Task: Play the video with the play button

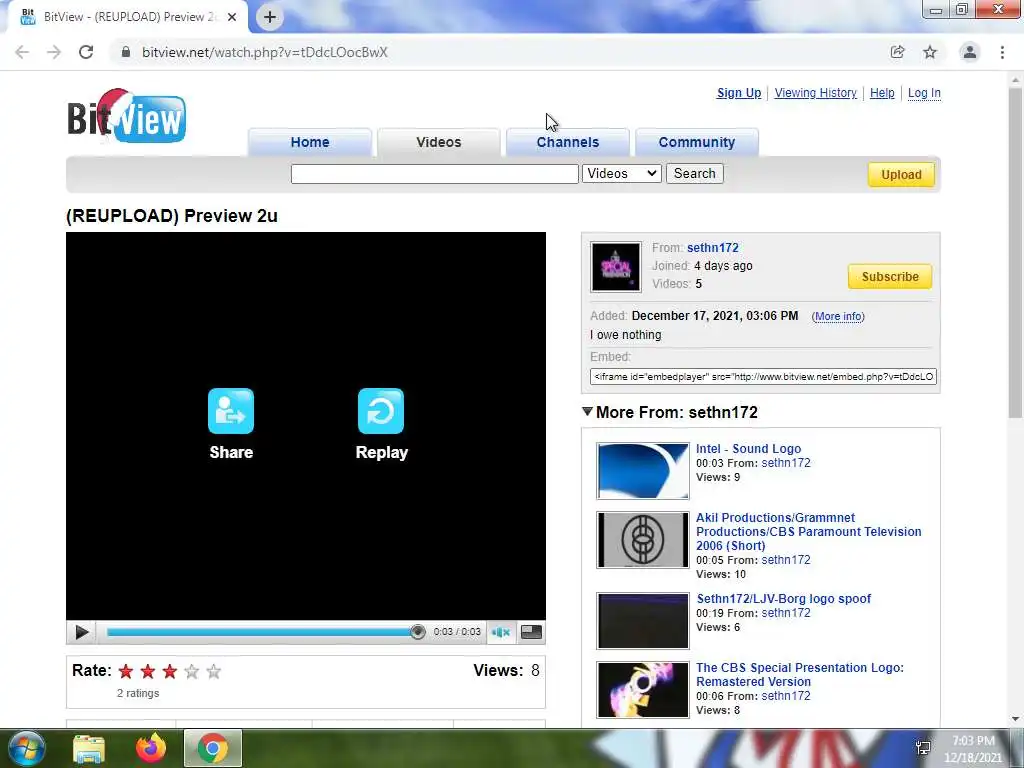Action: pos(82,632)
